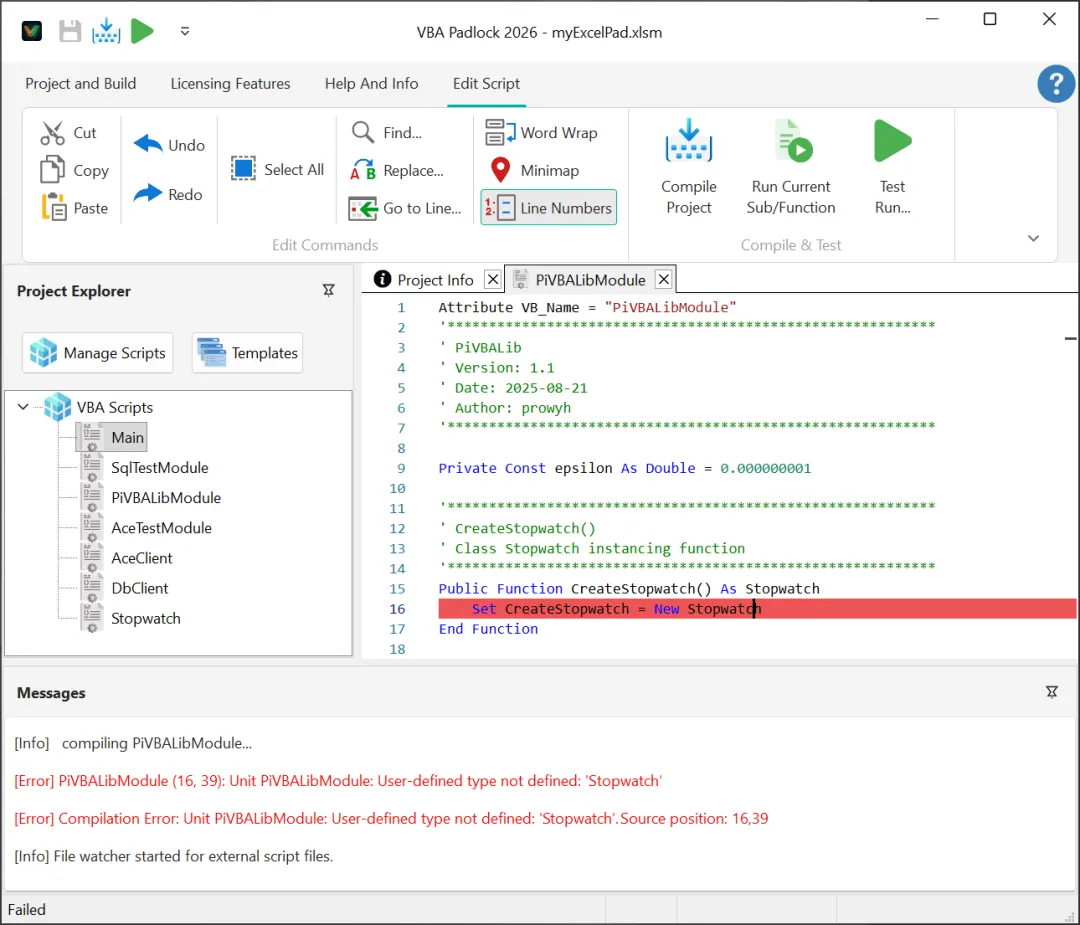Viewport: 1080px width, 925px height.
Task: Click the Stopwatch script file icon
Action: coord(92,619)
